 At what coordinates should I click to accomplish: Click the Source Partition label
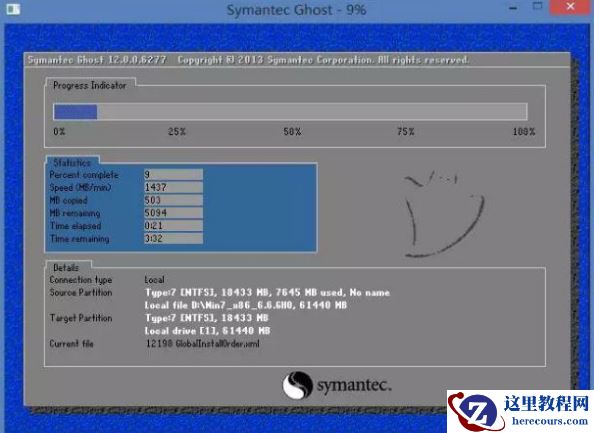point(81,293)
